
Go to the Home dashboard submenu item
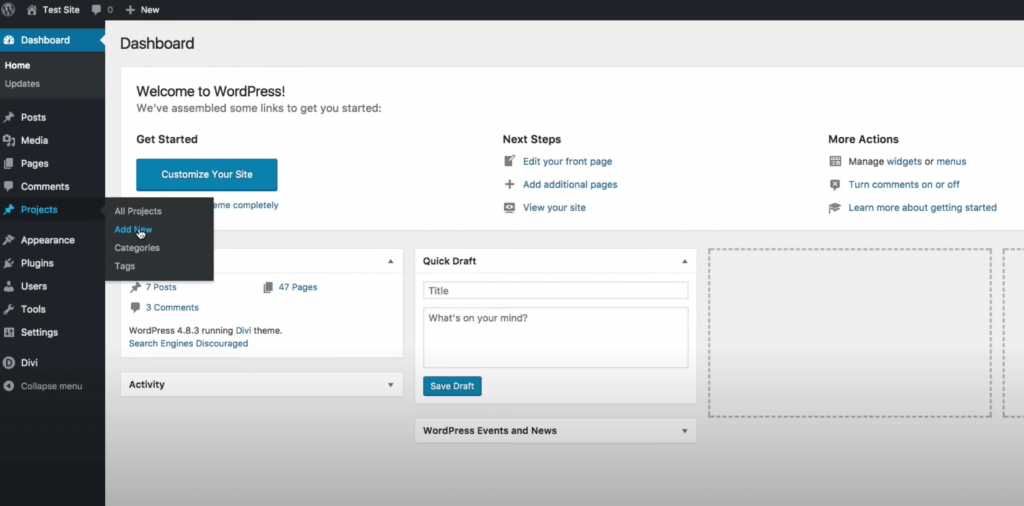point(17,65)
